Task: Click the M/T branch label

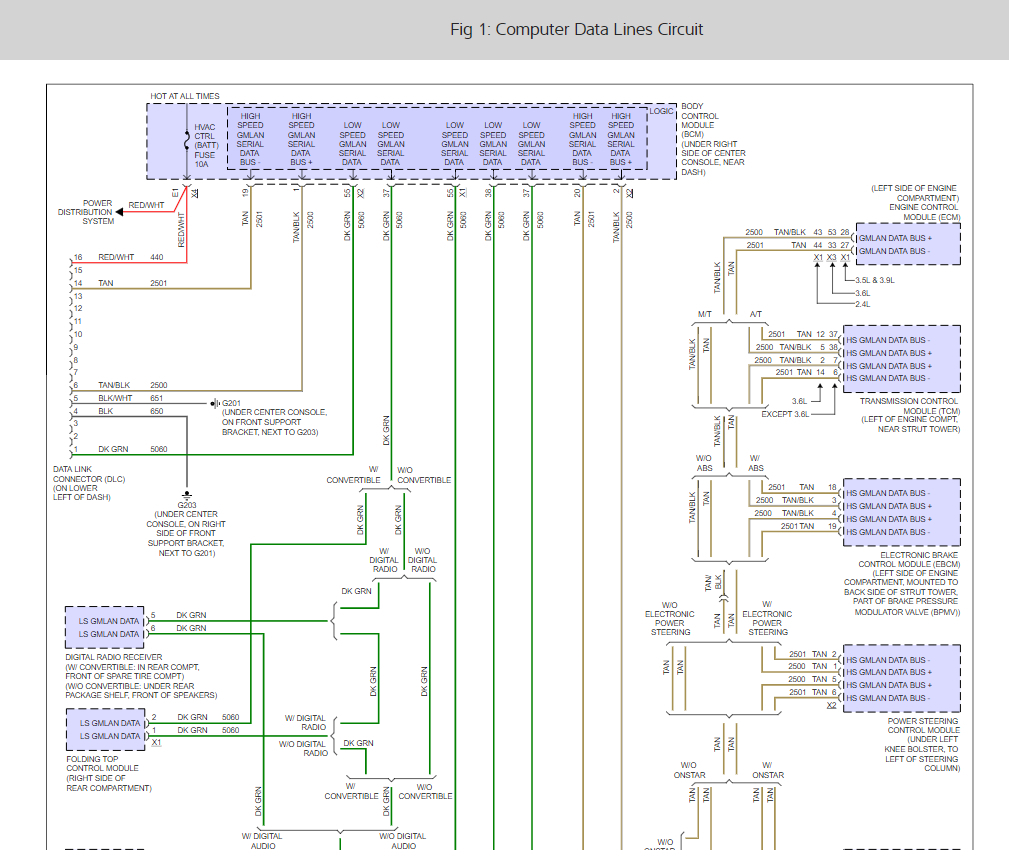Action: coord(705,314)
